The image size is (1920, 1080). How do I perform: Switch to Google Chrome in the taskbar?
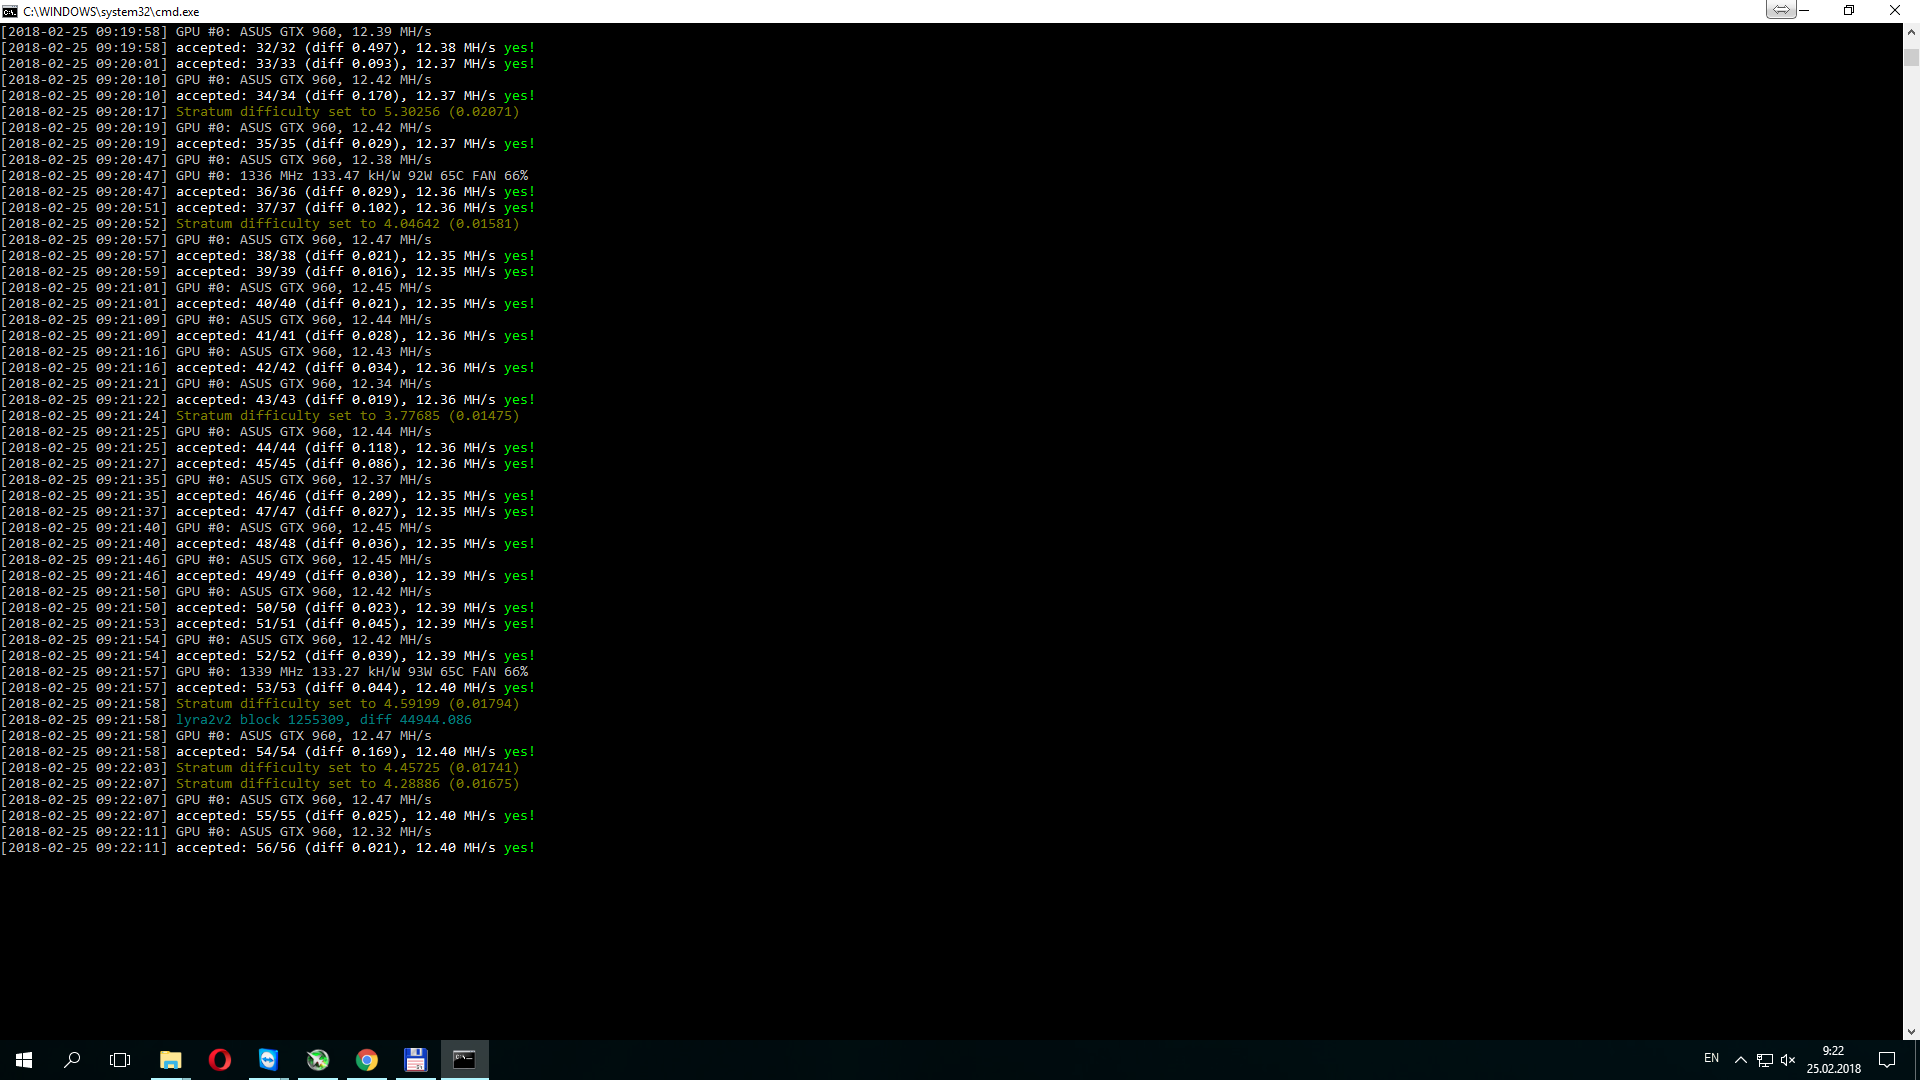[x=367, y=1060]
